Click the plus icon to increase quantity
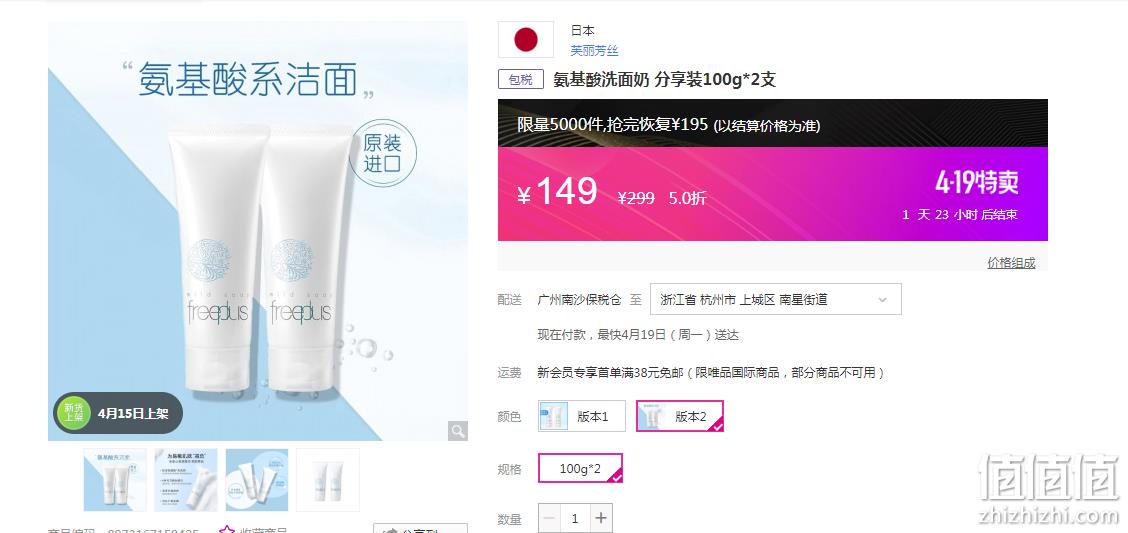The height and width of the screenshot is (533, 1128). [x=601, y=518]
